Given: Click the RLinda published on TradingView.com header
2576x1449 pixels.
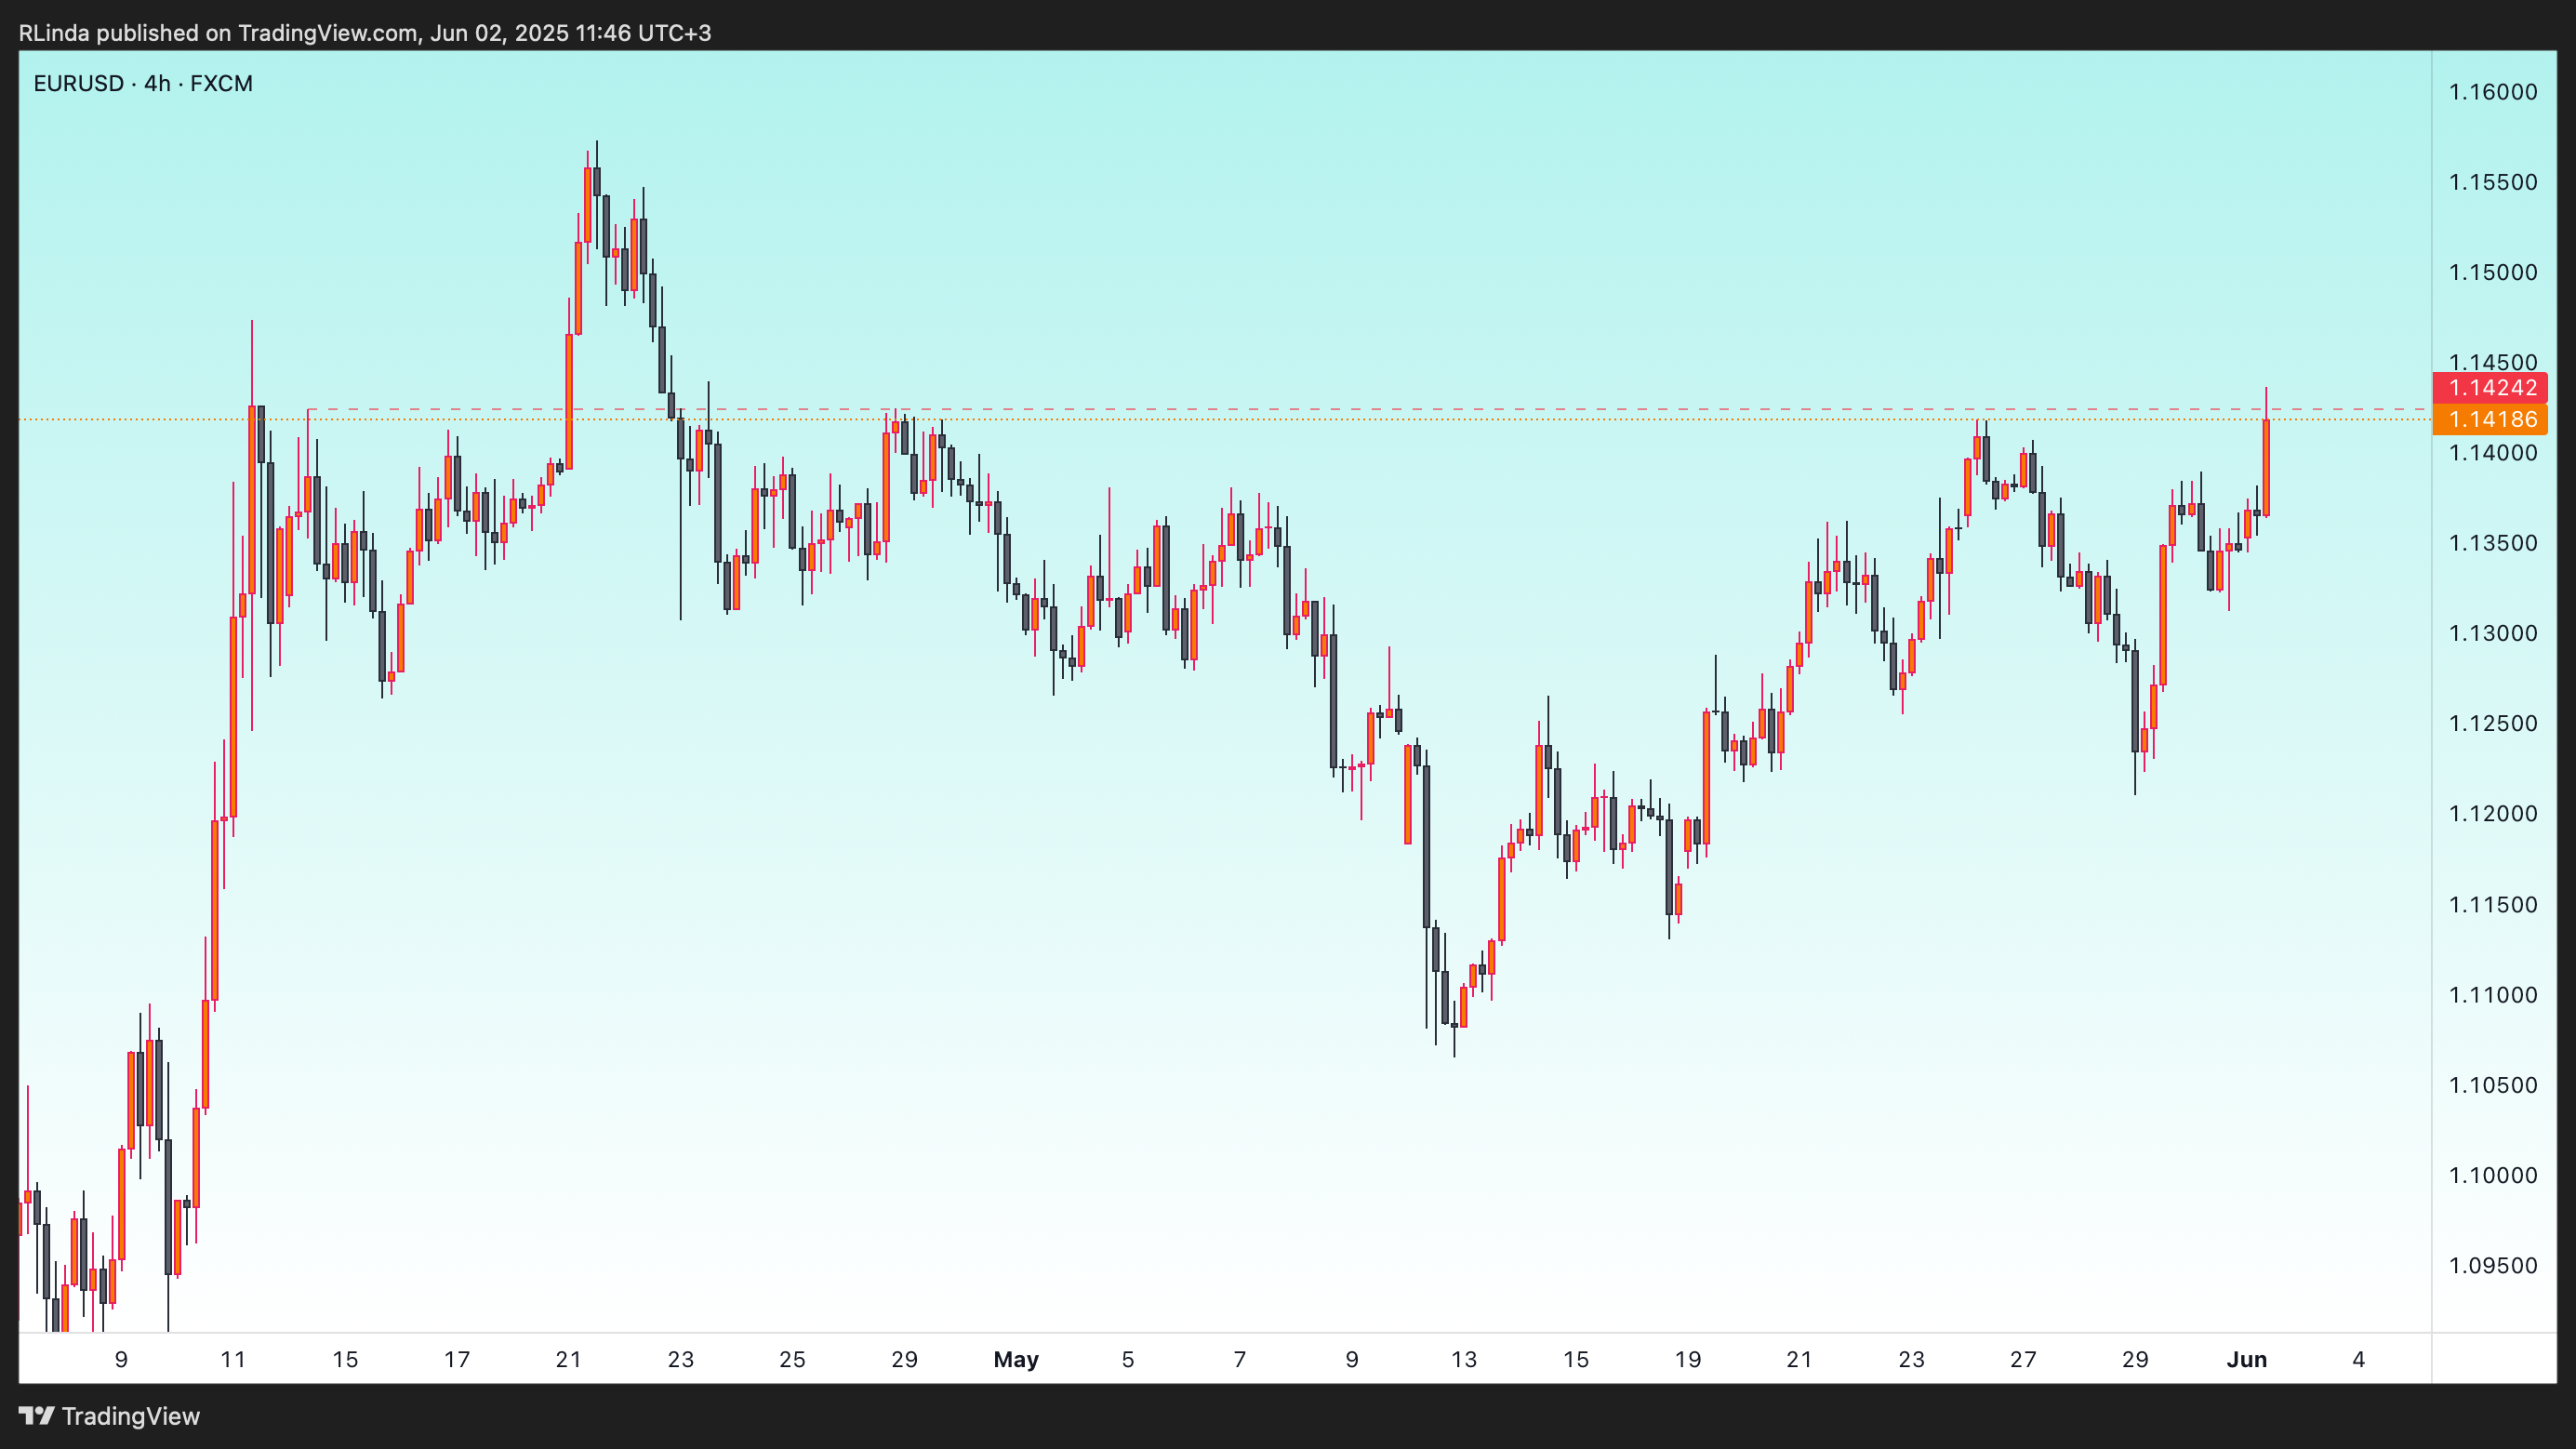Looking at the screenshot, I should point(365,33).
